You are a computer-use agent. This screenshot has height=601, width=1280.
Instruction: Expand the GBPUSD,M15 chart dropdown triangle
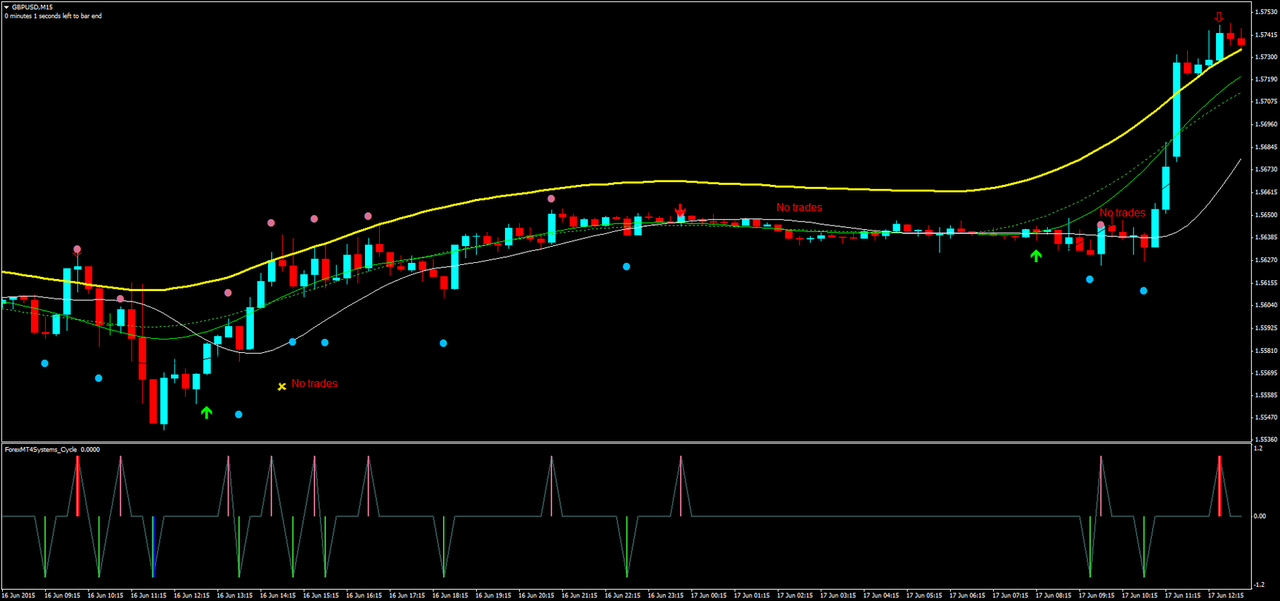pos(6,4)
